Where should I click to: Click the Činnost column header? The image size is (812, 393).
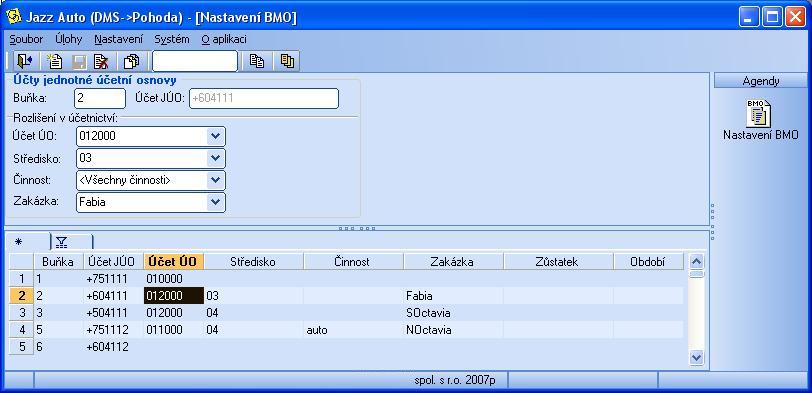[353, 262]
